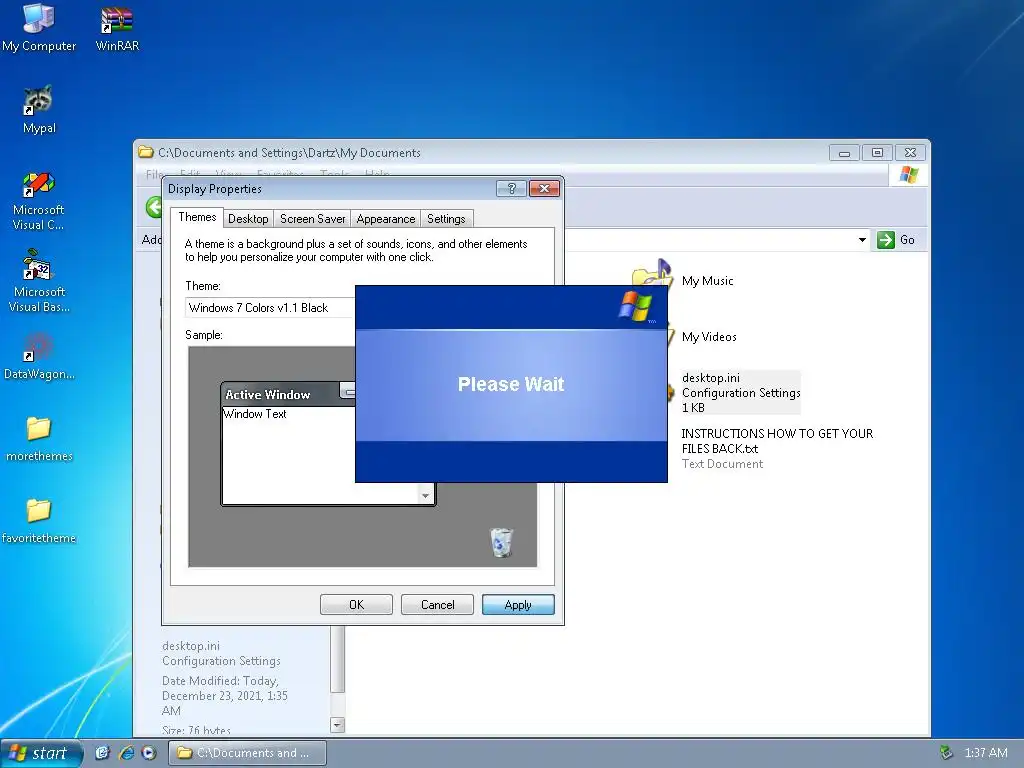1024x768 pixels.
Task: Launch Internet Explorer from quick launch
Action: point(126,753)
